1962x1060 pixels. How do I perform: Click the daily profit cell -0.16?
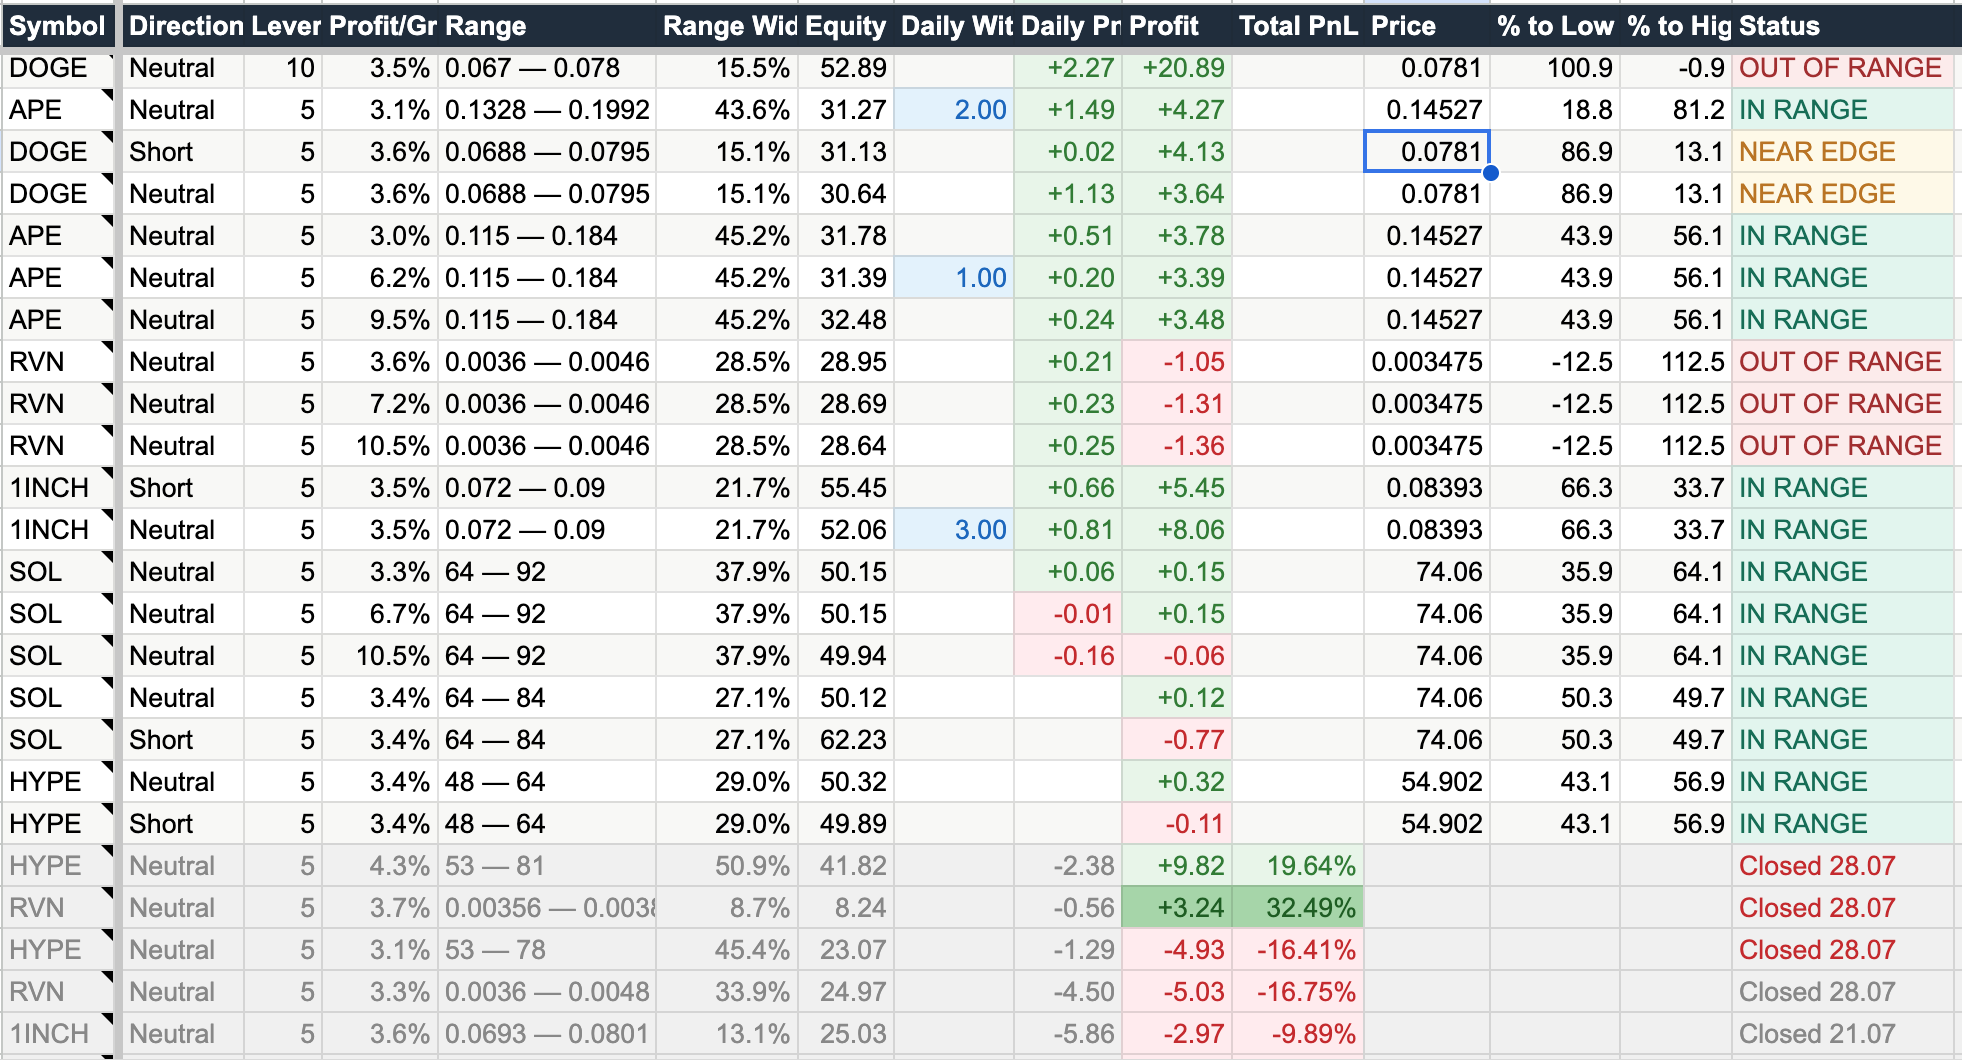coord(1068,656)
